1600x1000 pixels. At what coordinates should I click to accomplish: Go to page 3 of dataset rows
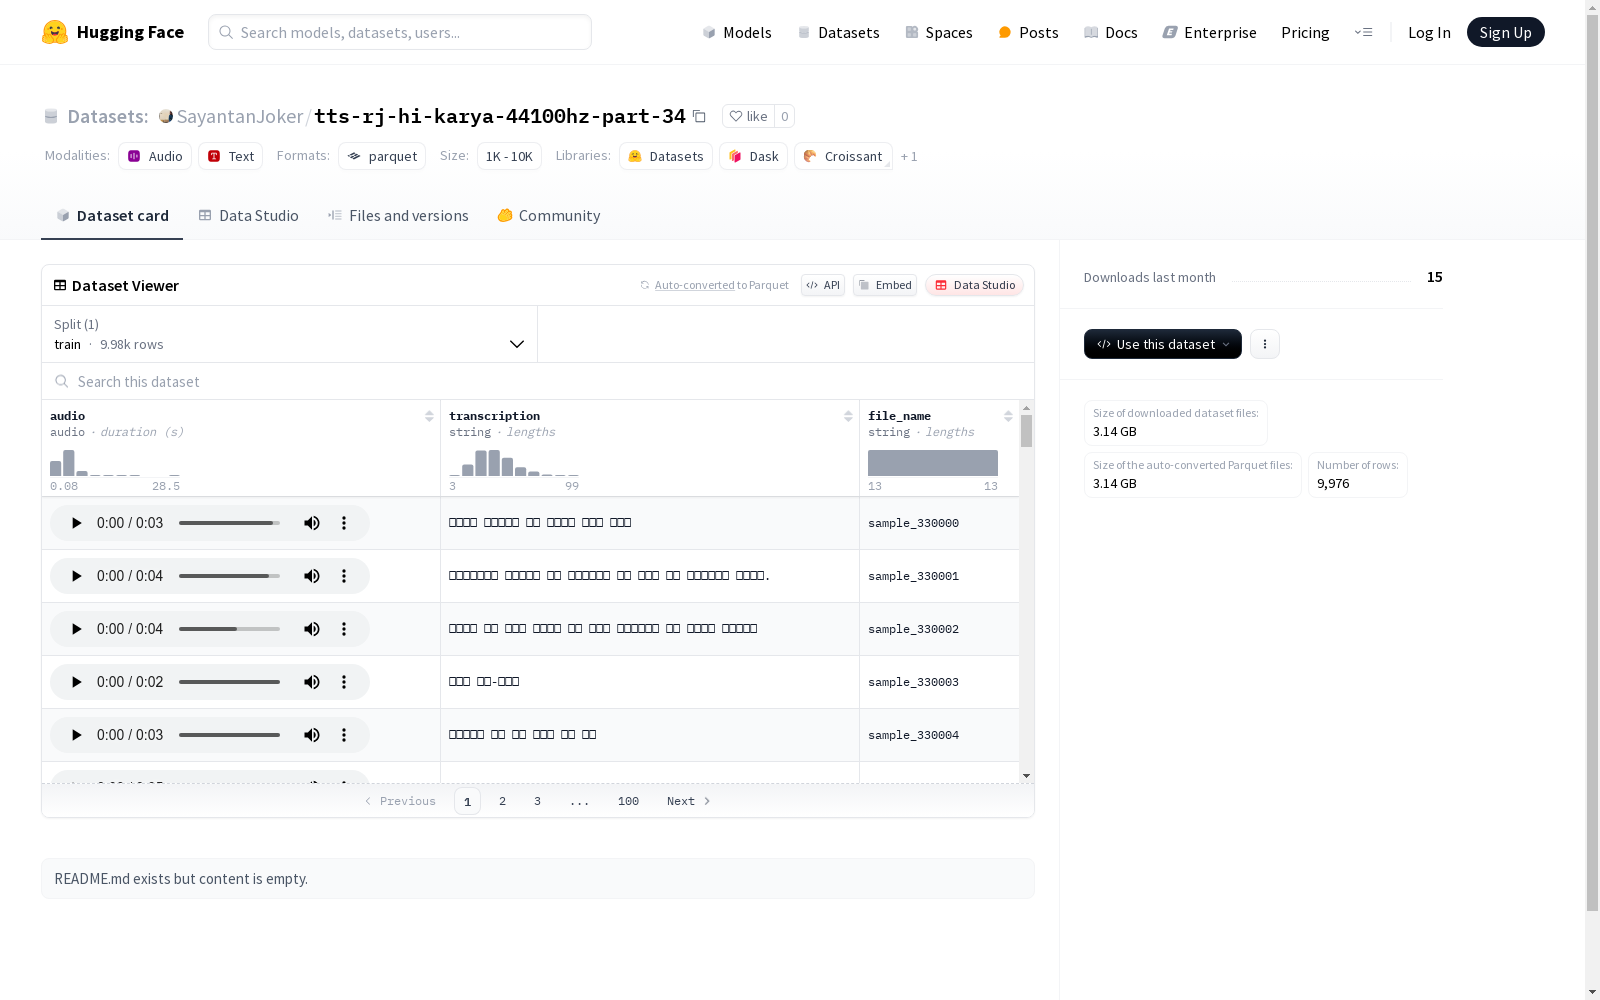tap(537, 801)
